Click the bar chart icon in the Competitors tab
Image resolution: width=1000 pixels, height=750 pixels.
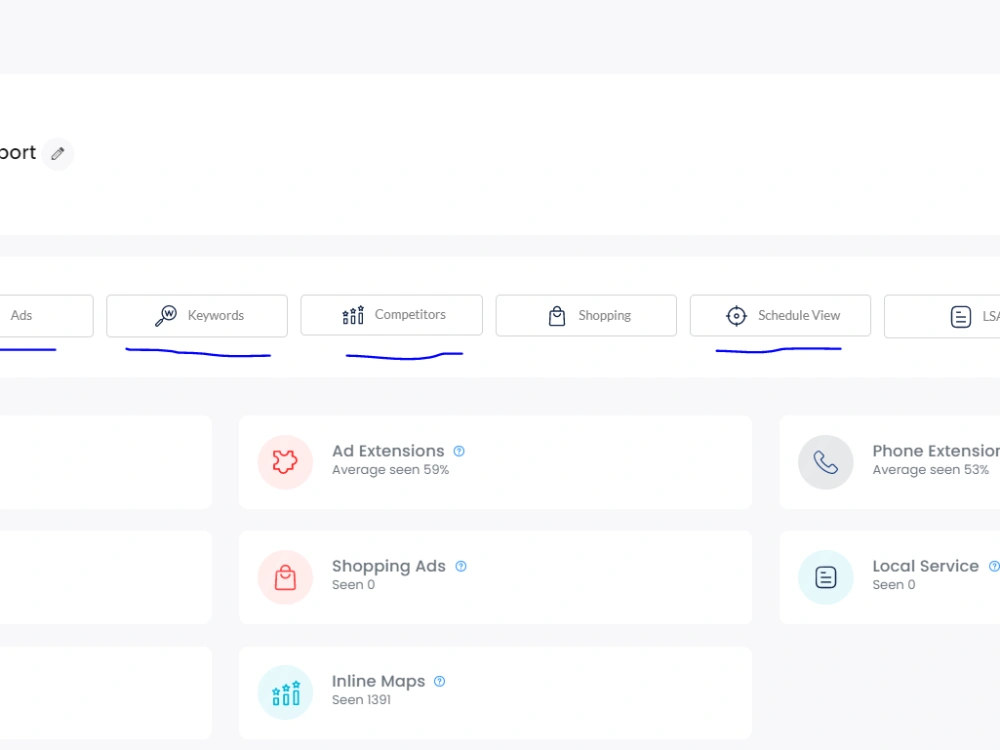tap(353, 315)
